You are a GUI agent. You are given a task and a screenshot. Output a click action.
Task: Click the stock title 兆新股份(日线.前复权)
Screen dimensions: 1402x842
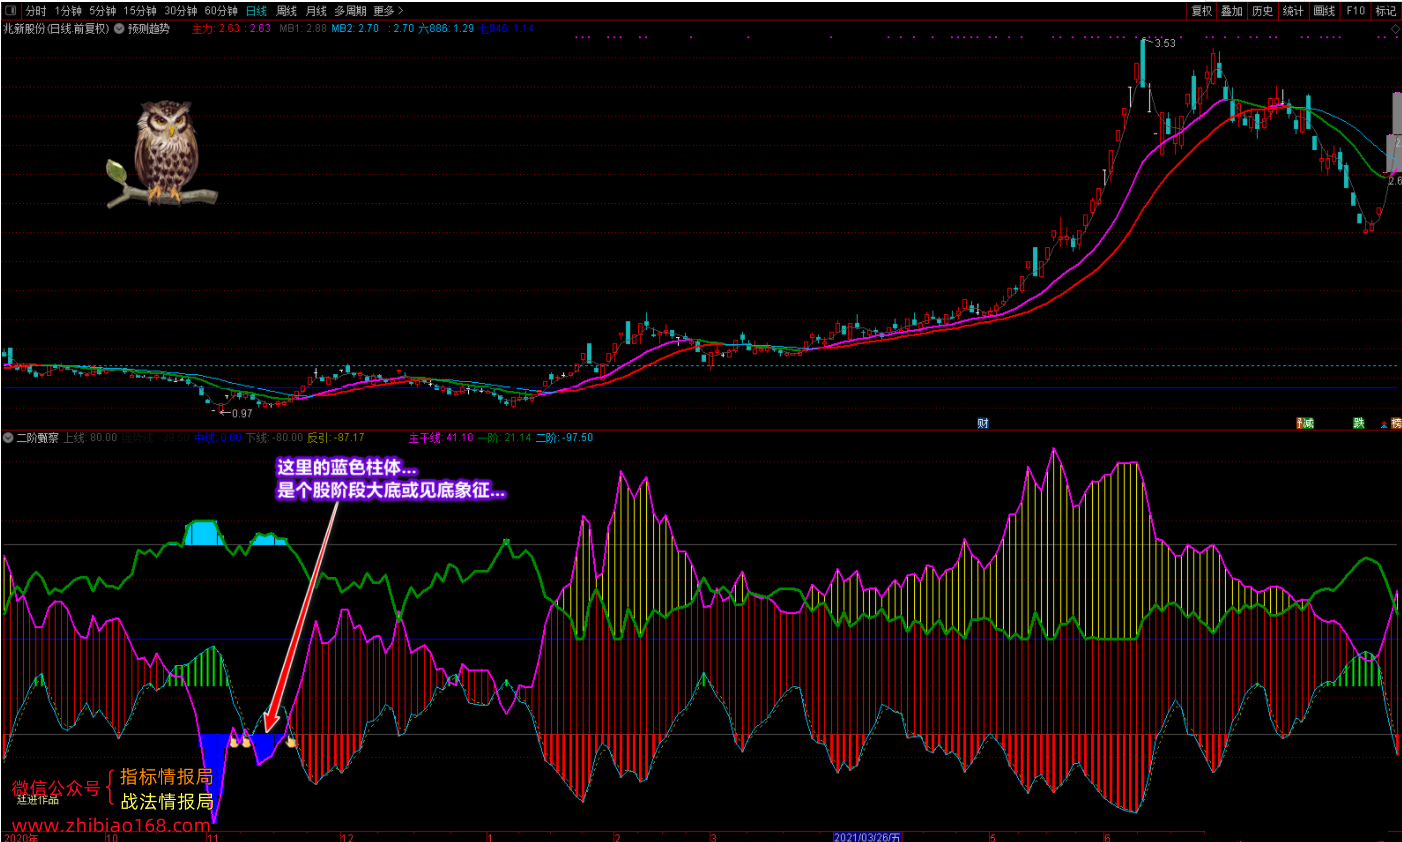coord(57,29)
